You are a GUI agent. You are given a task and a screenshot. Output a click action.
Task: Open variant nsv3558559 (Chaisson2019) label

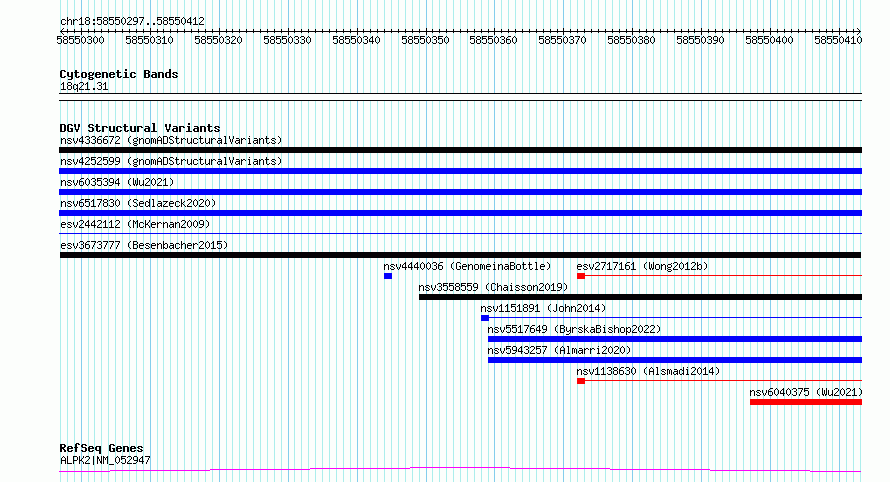493,287
